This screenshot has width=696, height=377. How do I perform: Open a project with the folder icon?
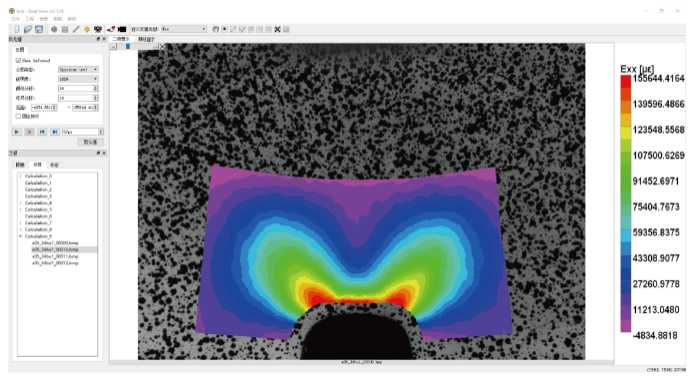pyautogui.click(x=28, y=29)
